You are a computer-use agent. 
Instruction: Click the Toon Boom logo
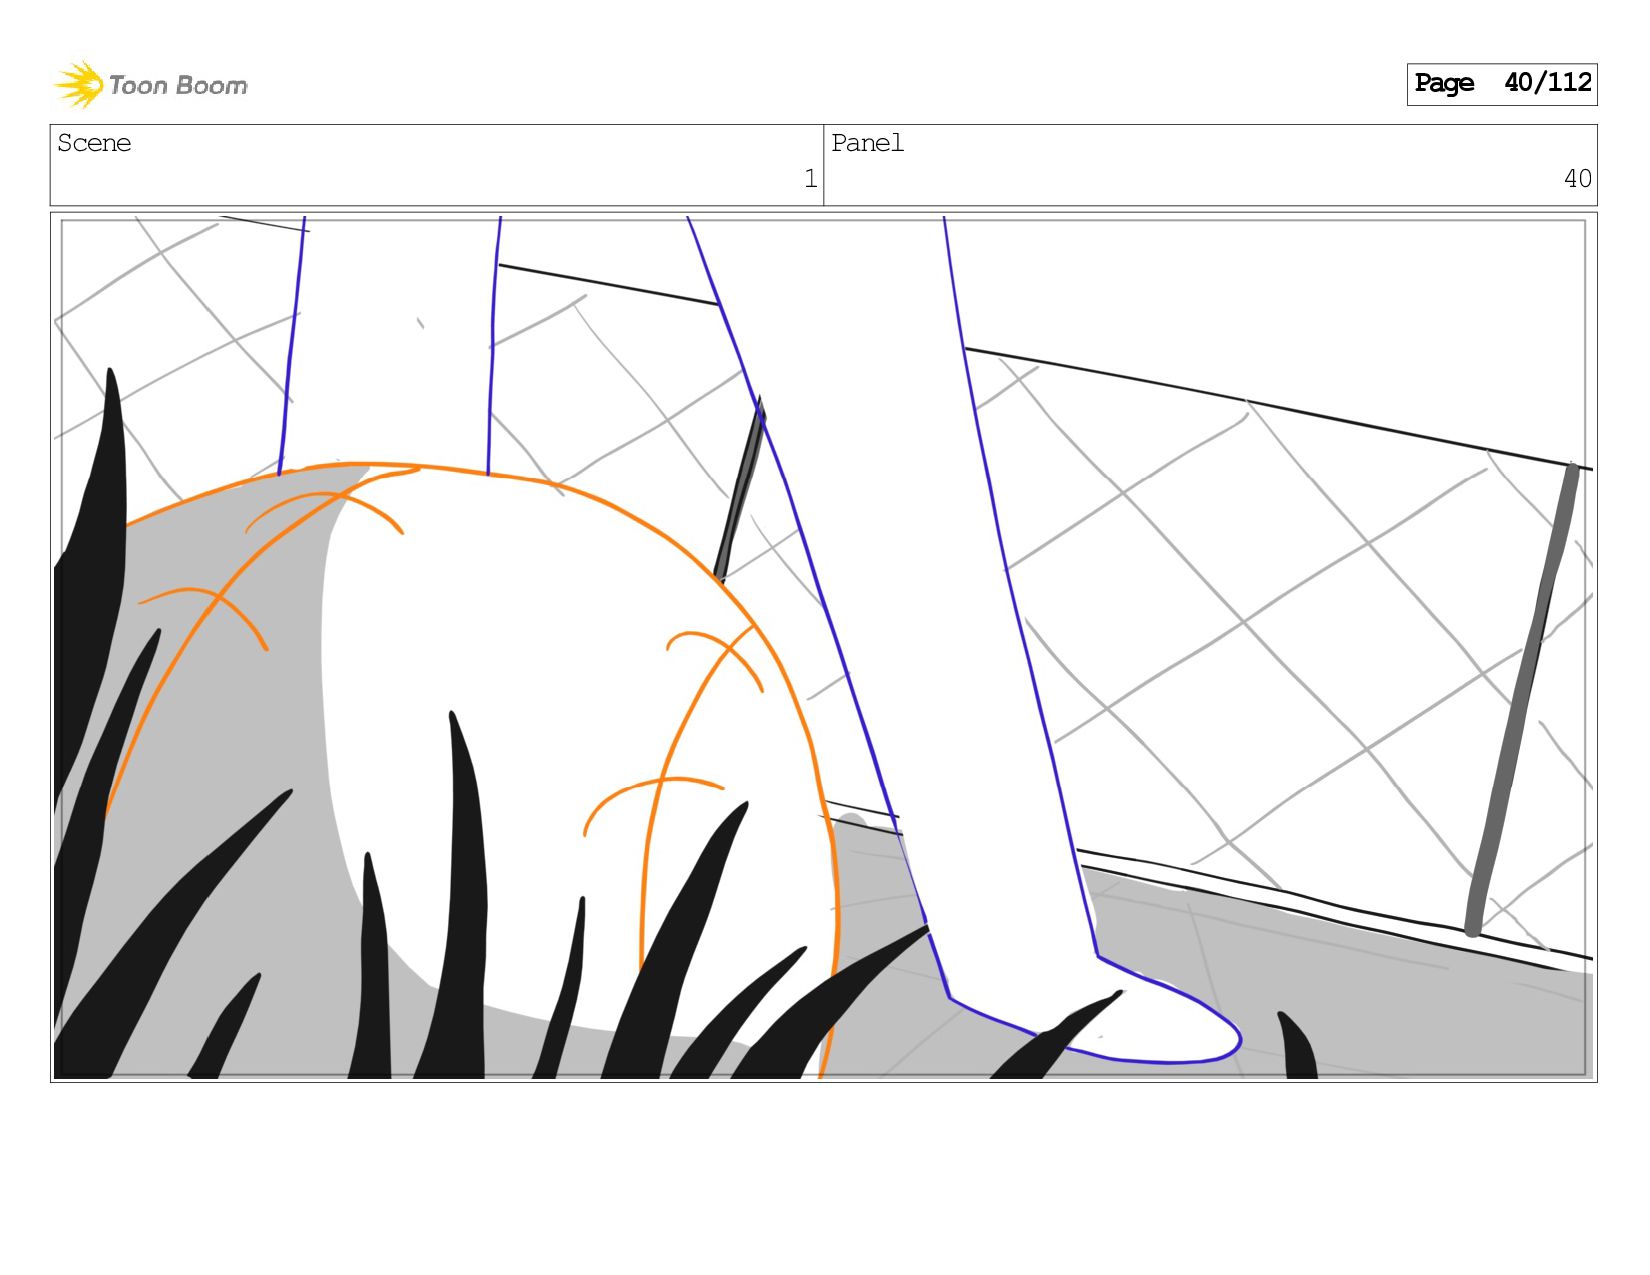tap(151, 85)
